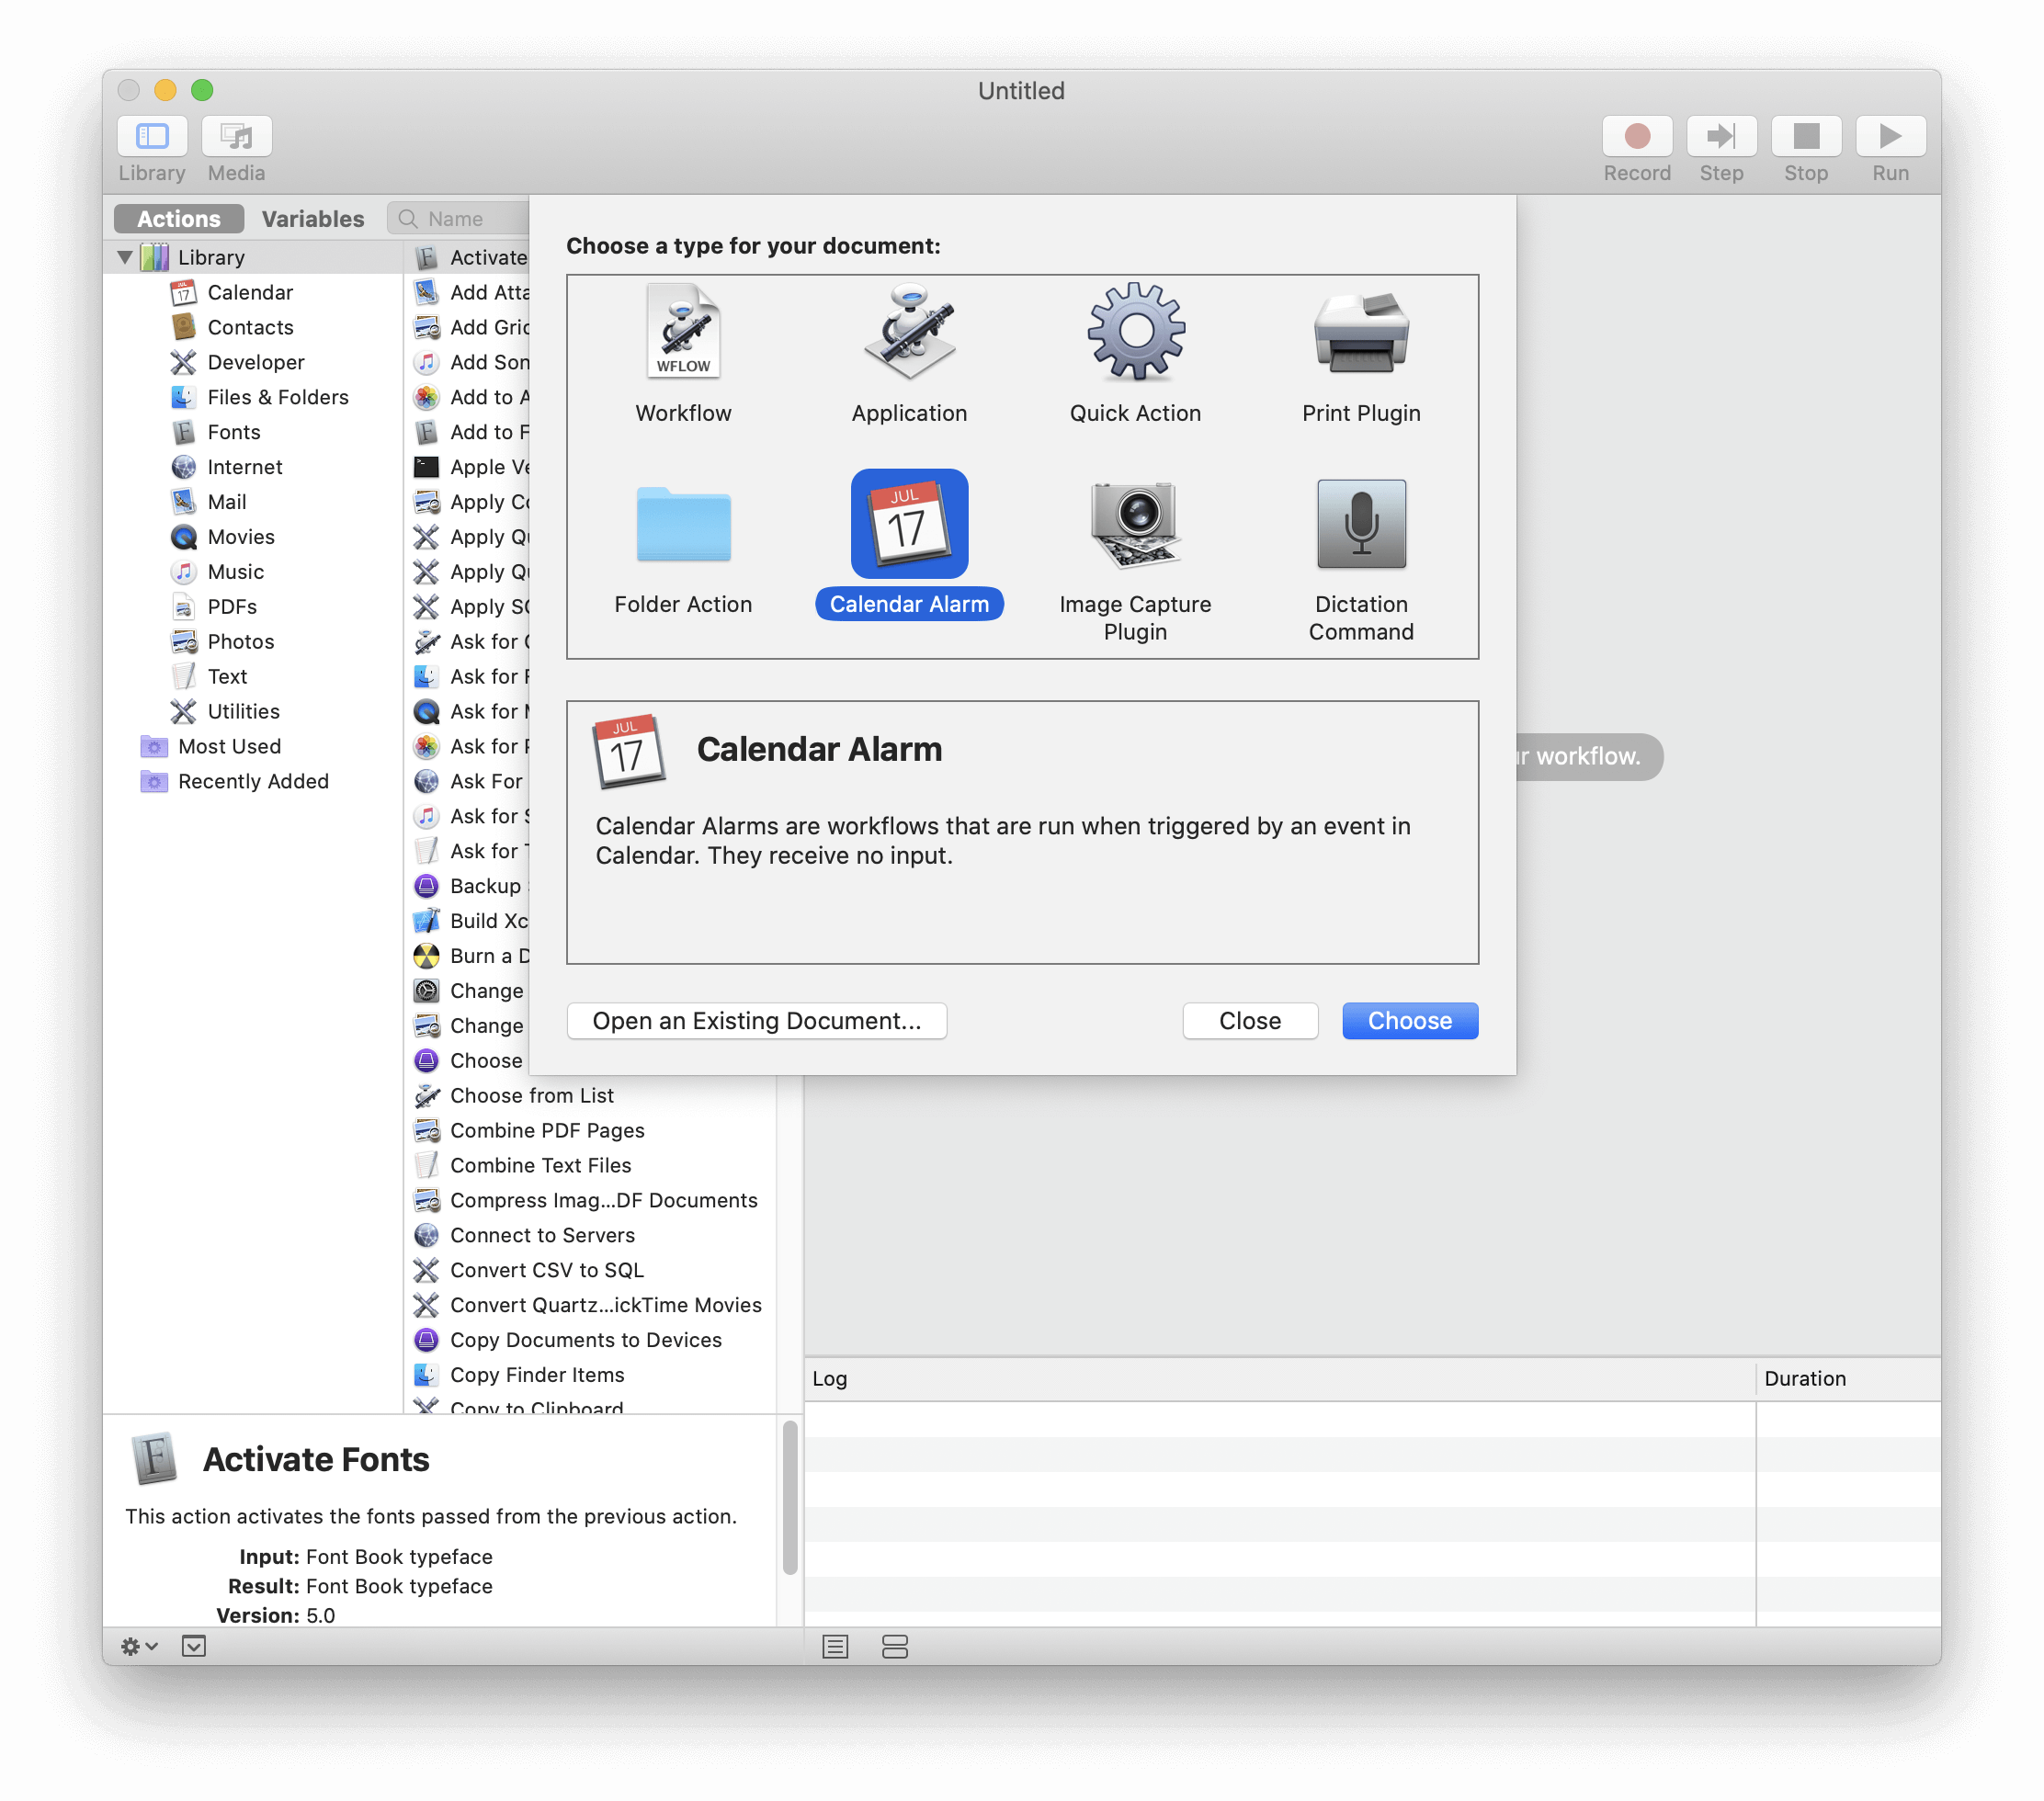Screen dimensions: 2044x1801
Task: Click Open an Existing Document
Action: (x=756, y=1020)
